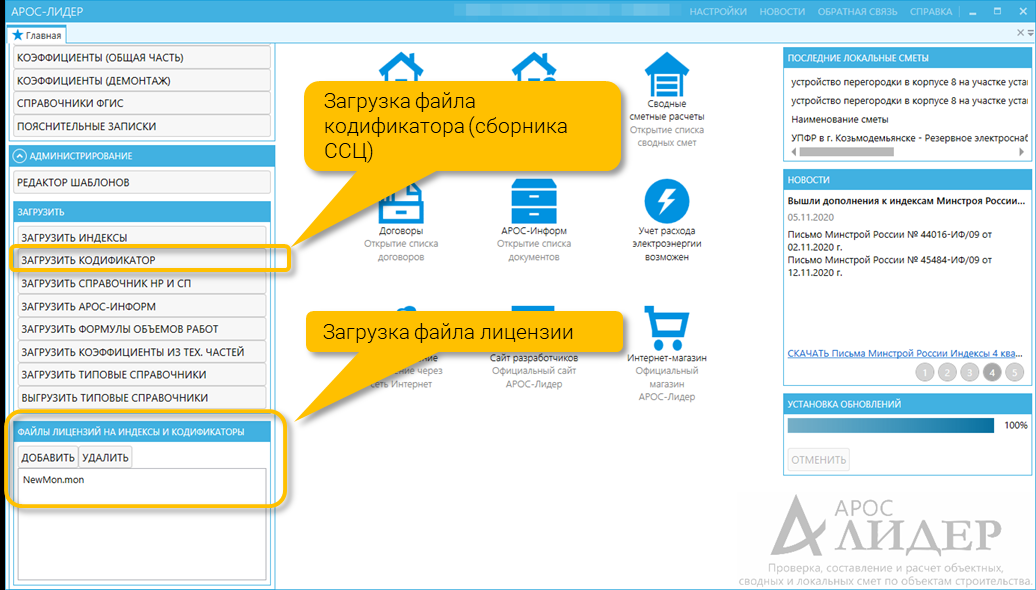The height and width of the screenshot is (590, 1036).
Task: Click Загрузить кодификатор
Action: coord(141,260)
